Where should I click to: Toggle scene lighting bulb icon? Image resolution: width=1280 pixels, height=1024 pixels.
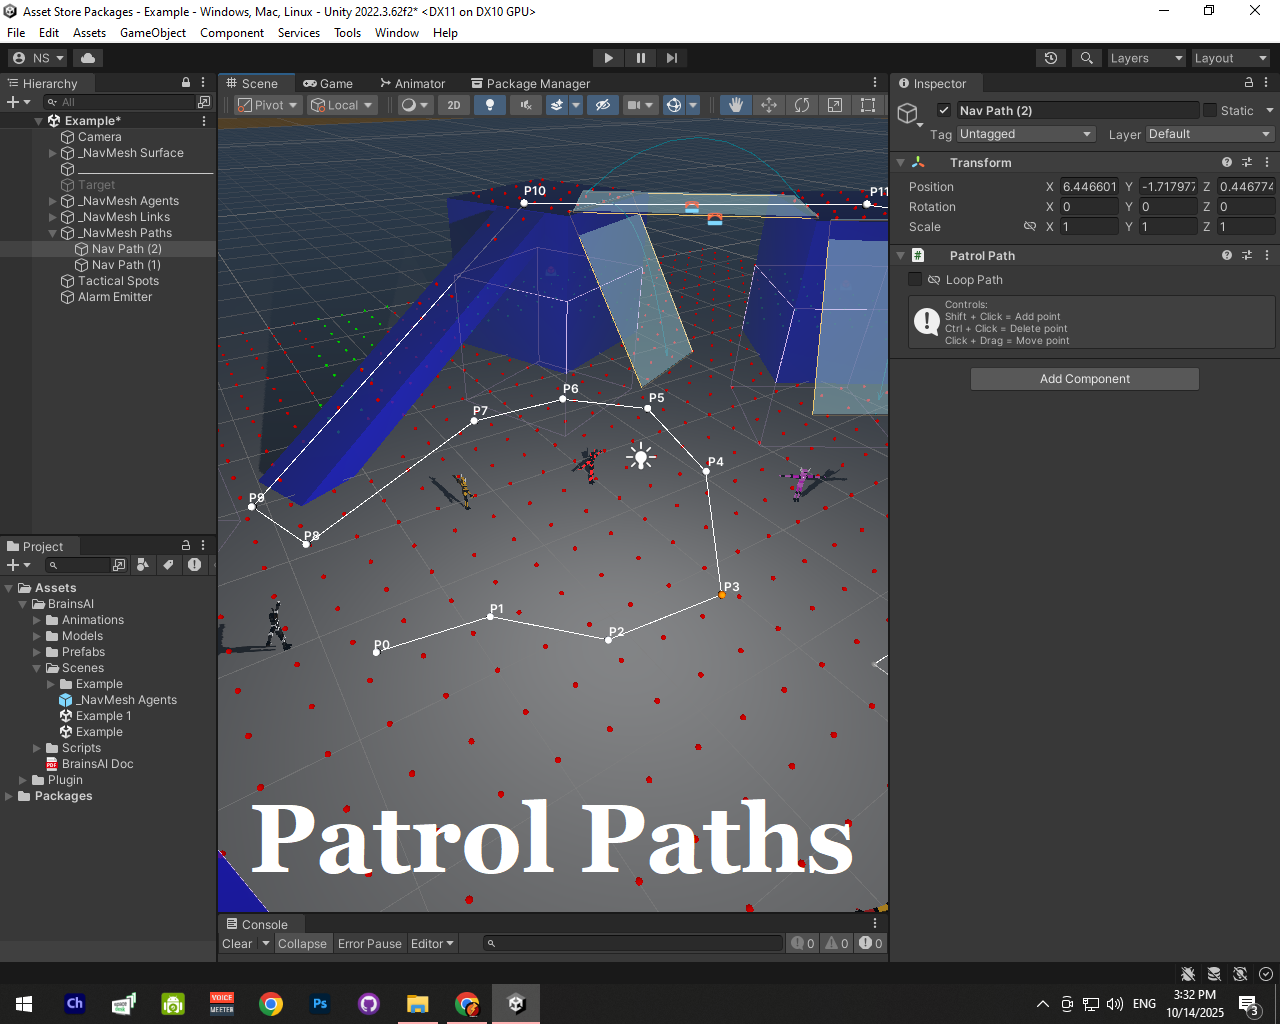click(x=489, y=105)
